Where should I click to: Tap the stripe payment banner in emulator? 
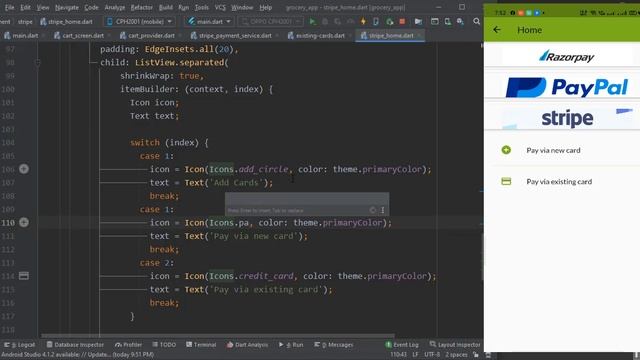pos(566,119)
